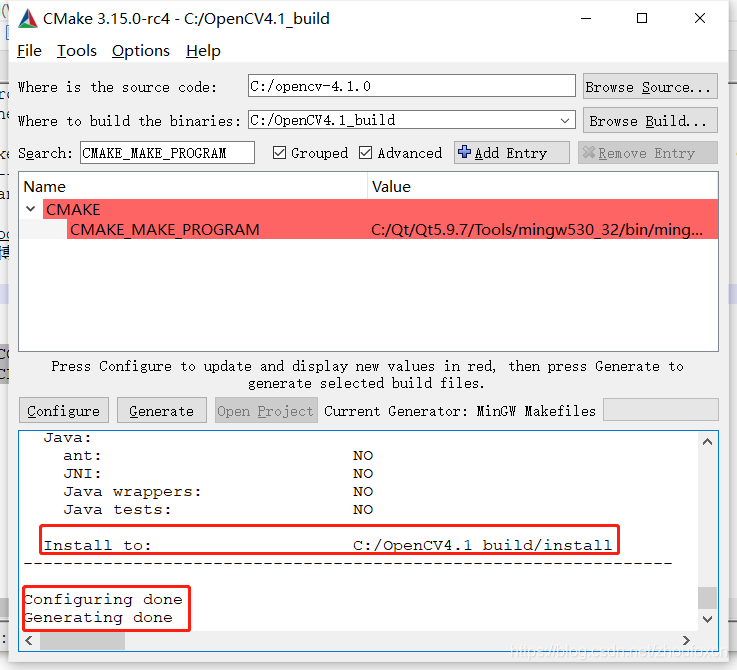Screen dimensions: 737x670
Task: Click the output log scroll up arrow
Action: click(707, 442)
